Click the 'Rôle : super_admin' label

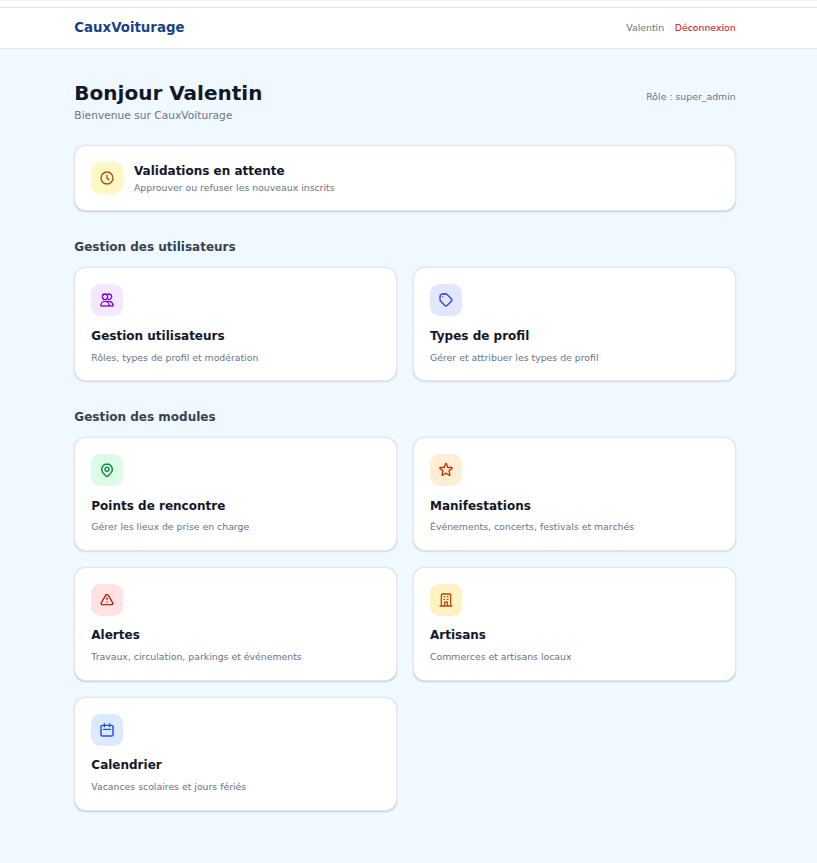(x=690, y=97)
